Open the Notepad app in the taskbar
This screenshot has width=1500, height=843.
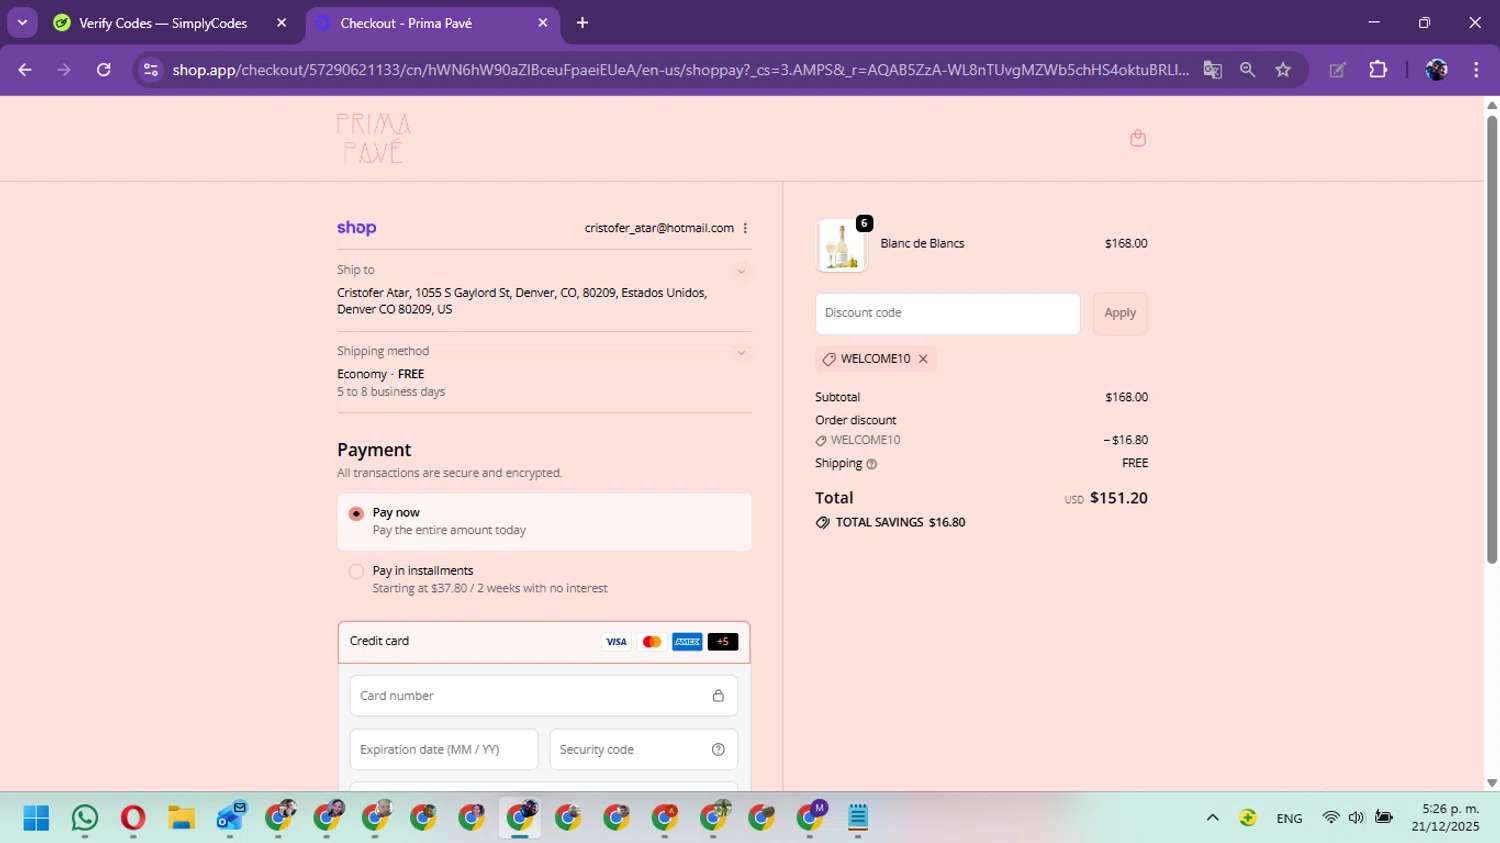pos(858,818)
